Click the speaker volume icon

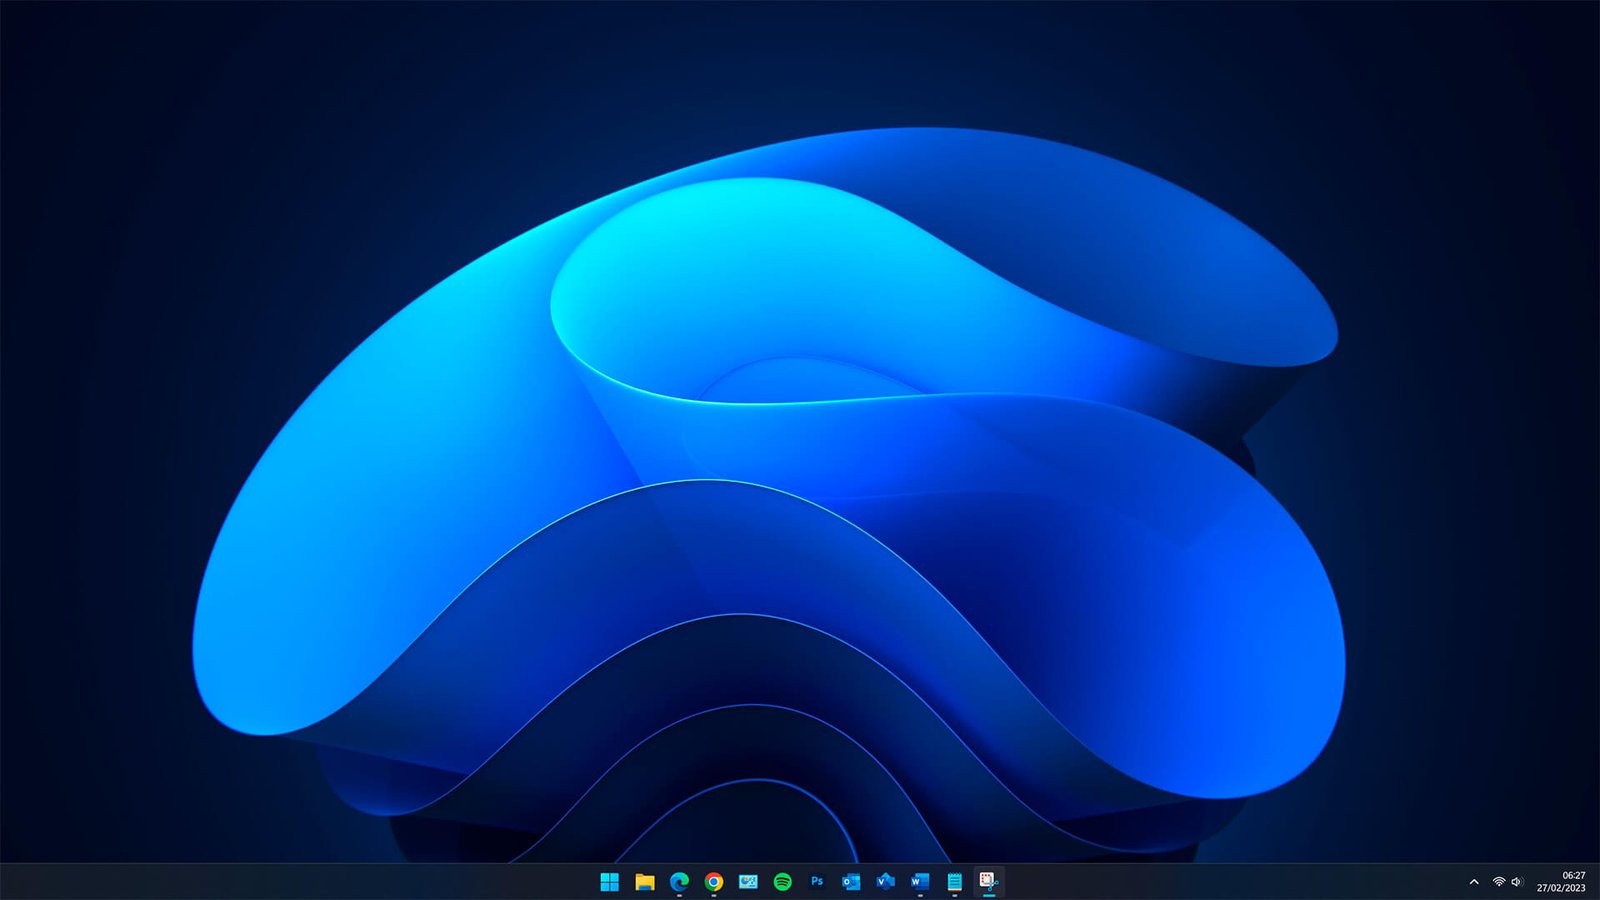[1517, 882]
